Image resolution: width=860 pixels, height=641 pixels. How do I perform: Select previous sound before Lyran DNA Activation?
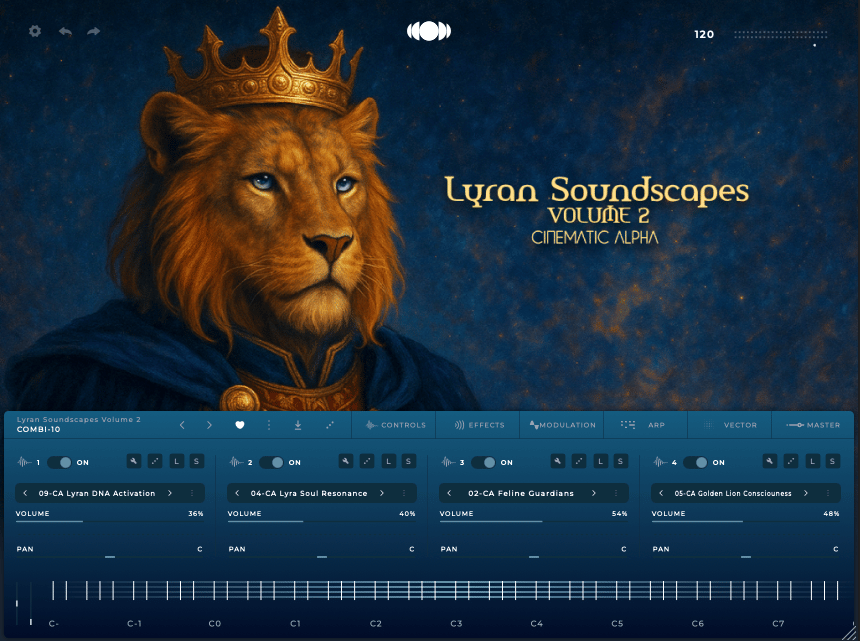[x=25, y=493]
